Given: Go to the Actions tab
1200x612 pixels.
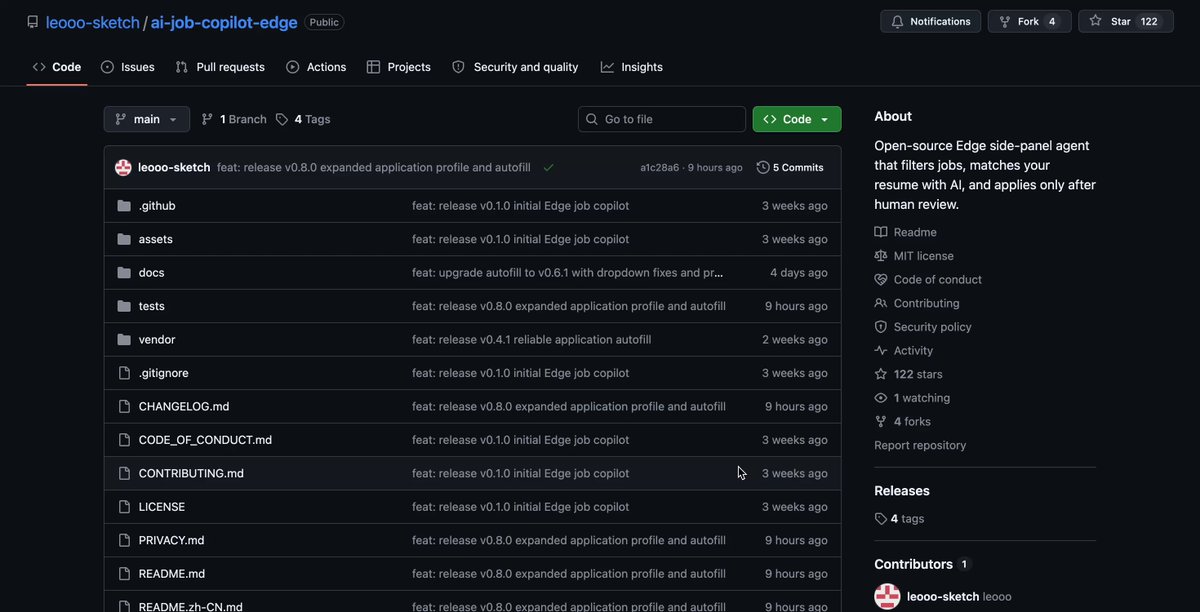Looking at the screenshot, I should click(316, 67).
